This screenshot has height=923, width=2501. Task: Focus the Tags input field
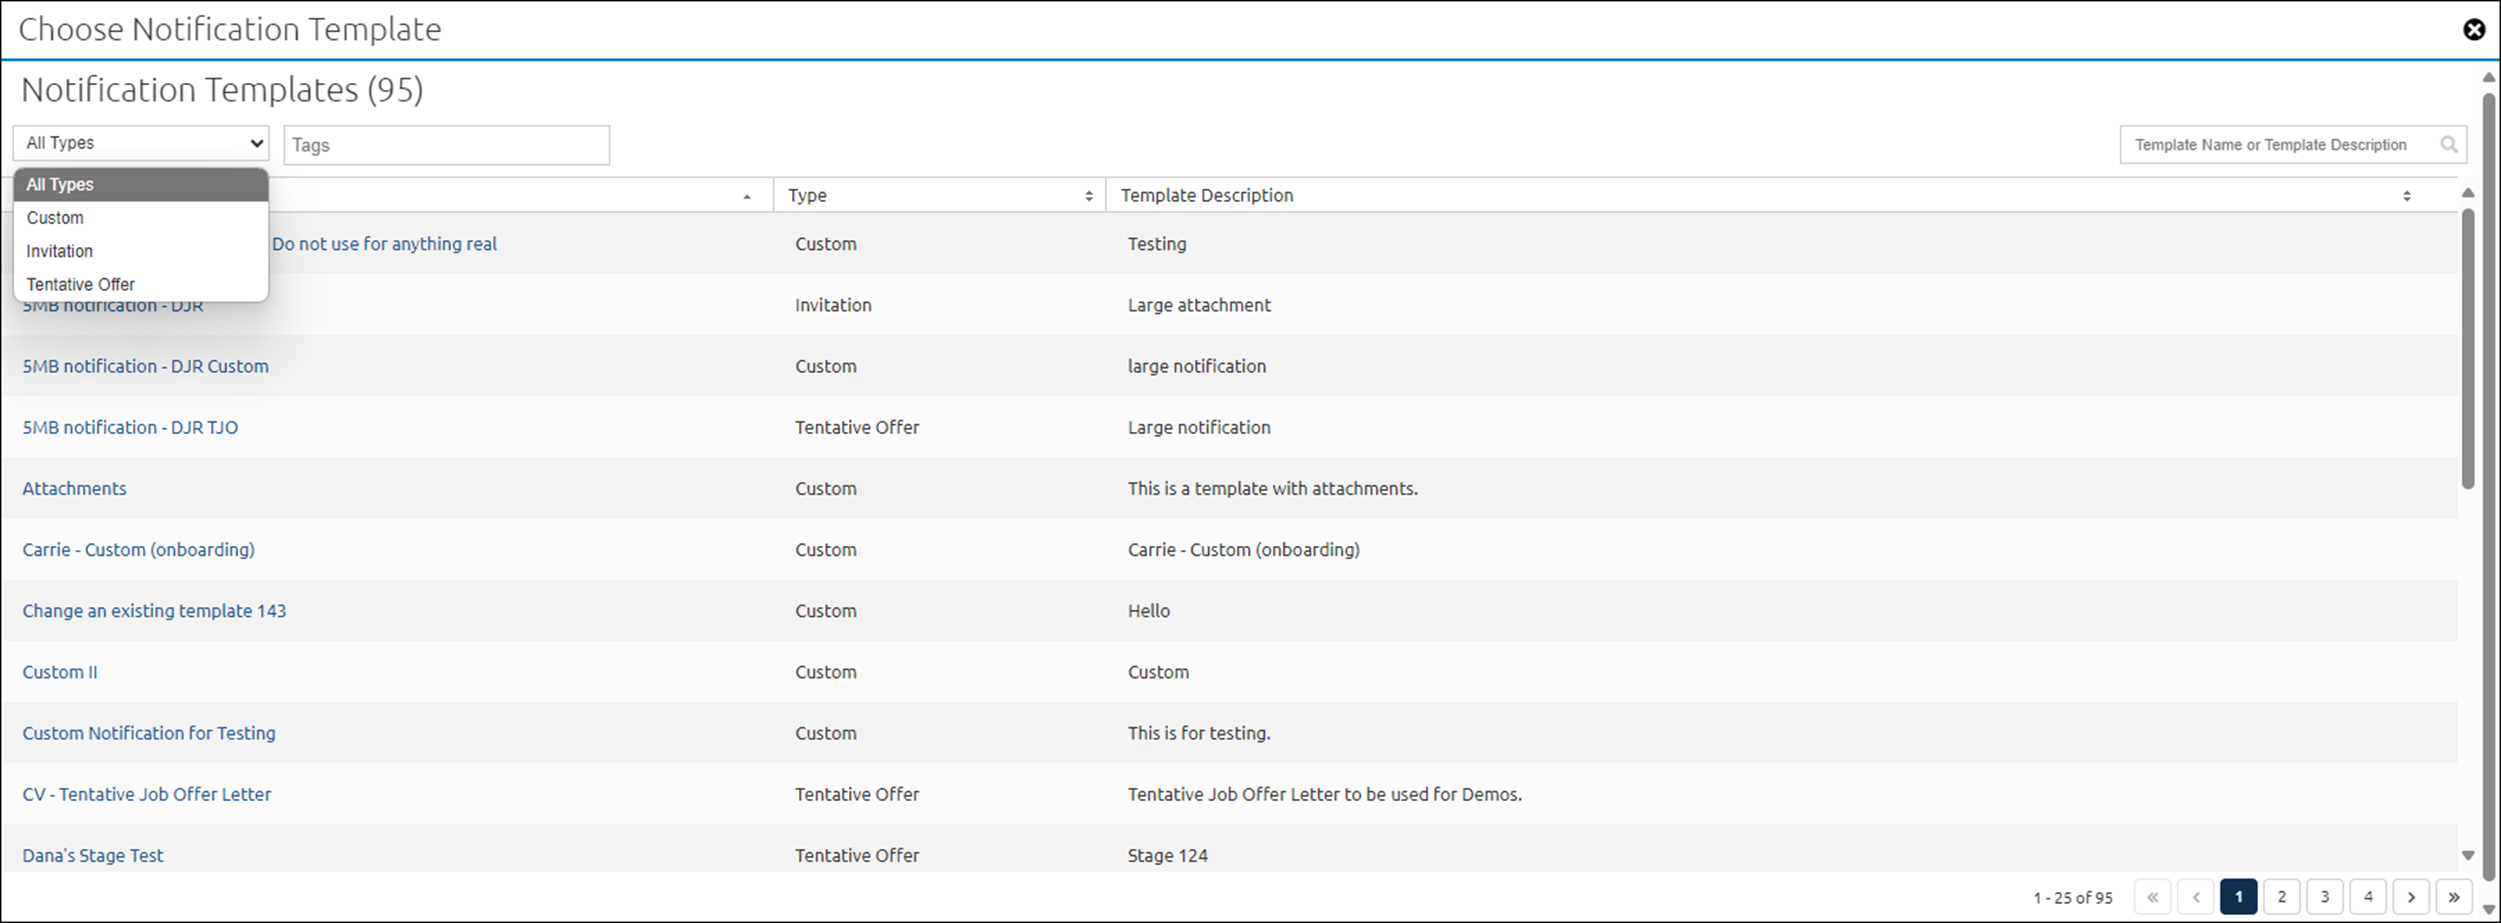click(x=447, y=145)
